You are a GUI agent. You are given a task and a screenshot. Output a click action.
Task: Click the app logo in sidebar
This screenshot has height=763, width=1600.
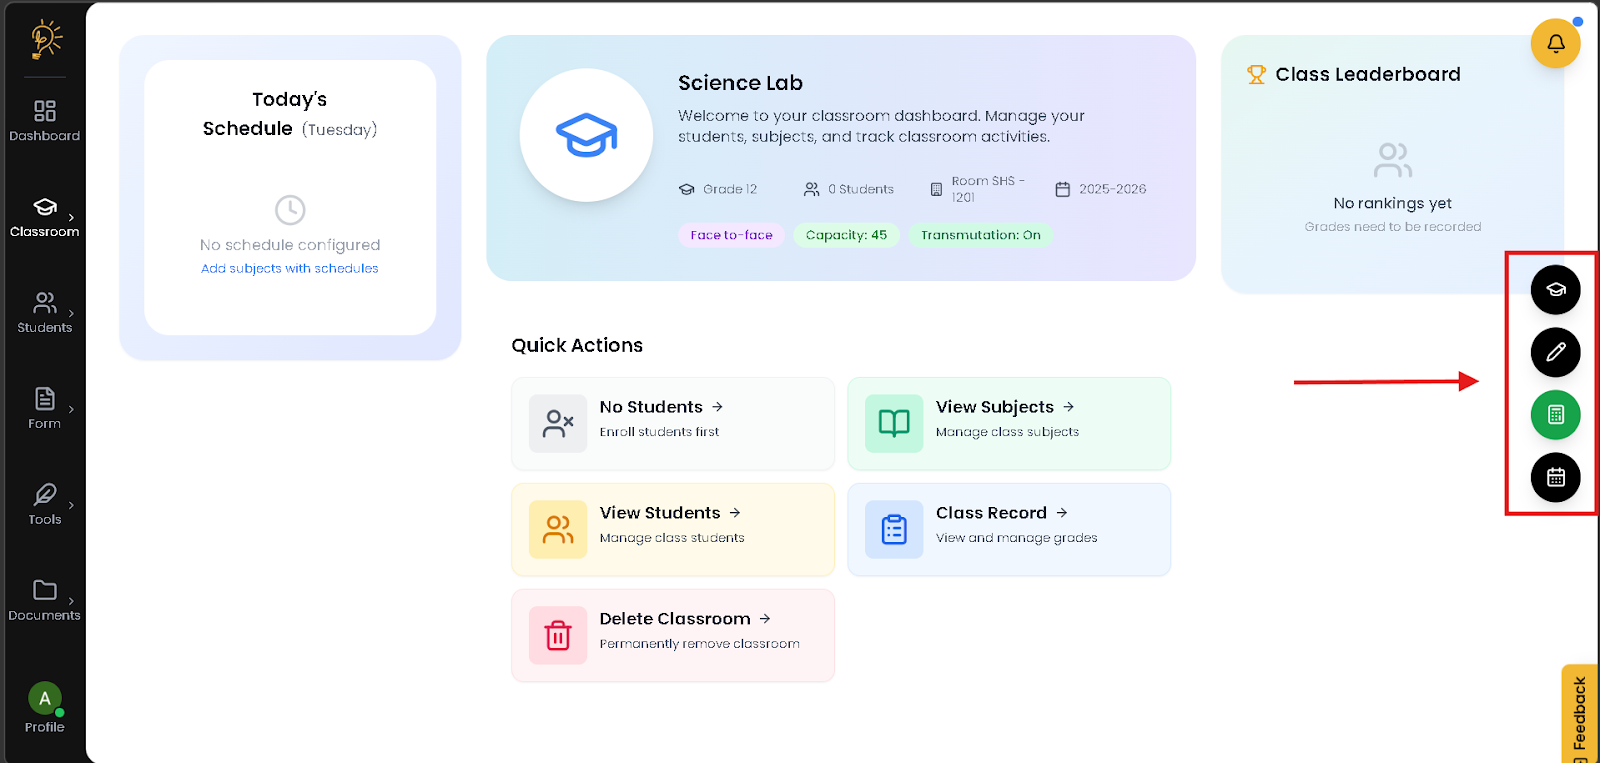tap(45, 40)
